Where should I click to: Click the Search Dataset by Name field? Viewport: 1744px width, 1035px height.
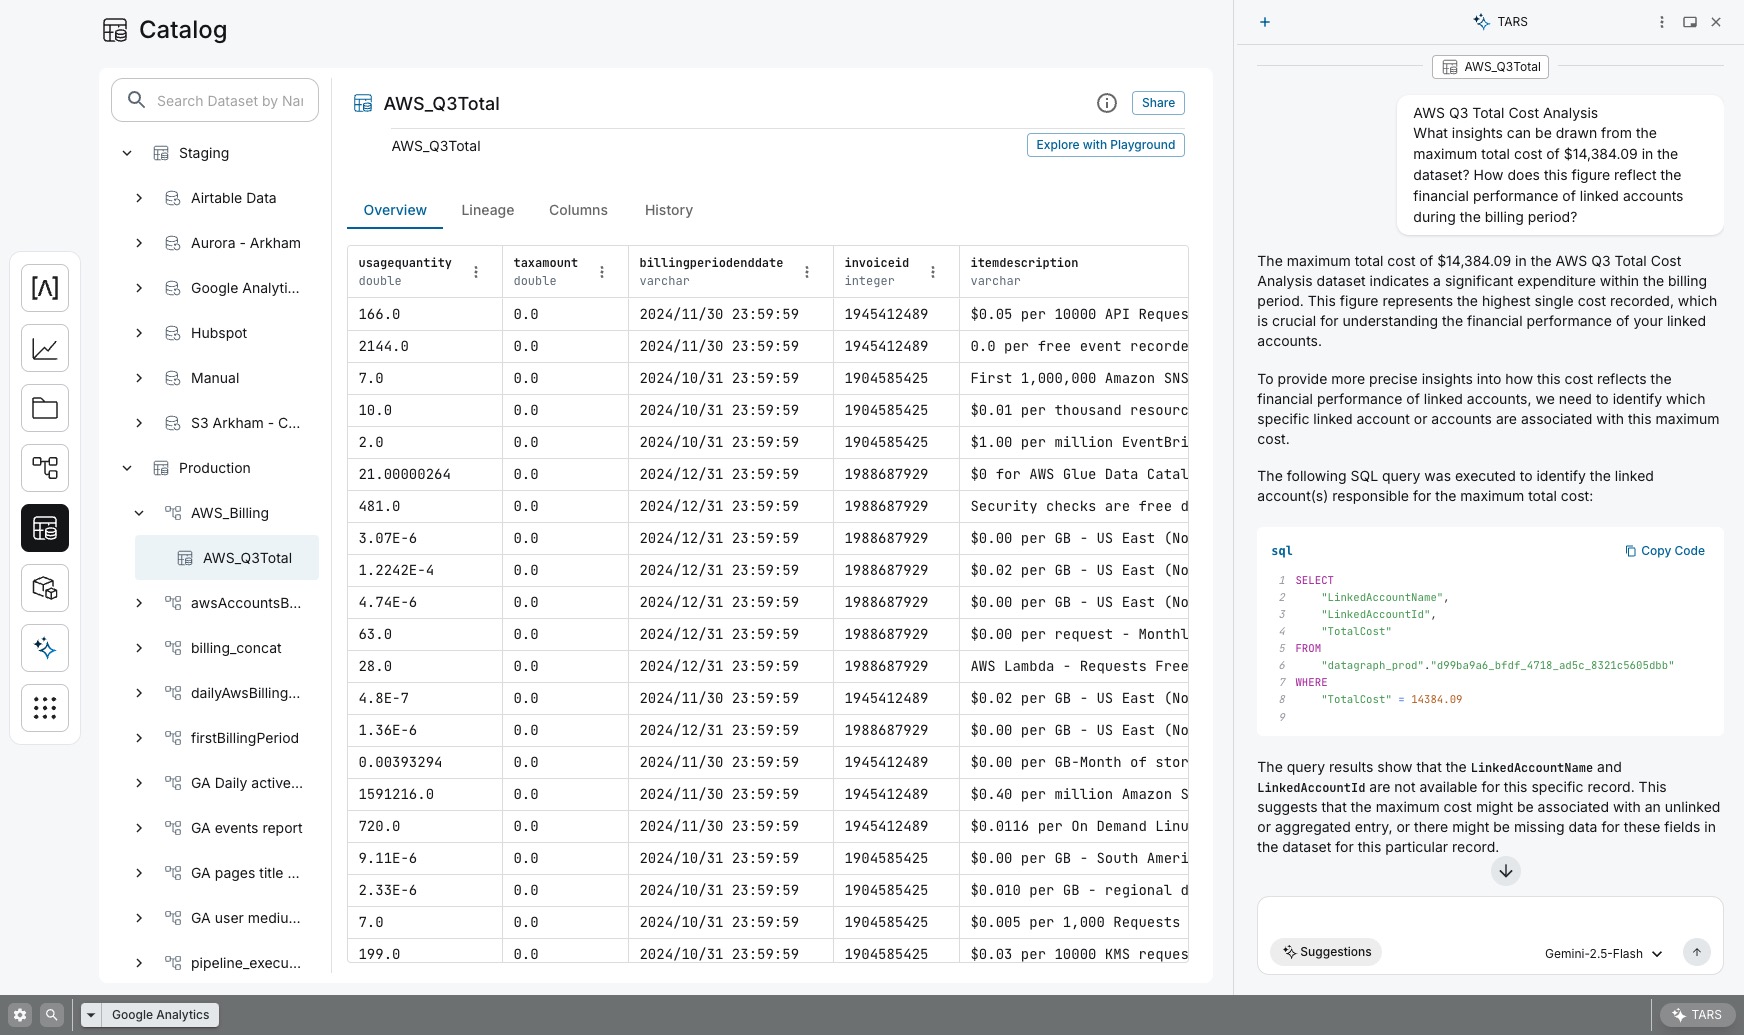coord(215,100)
